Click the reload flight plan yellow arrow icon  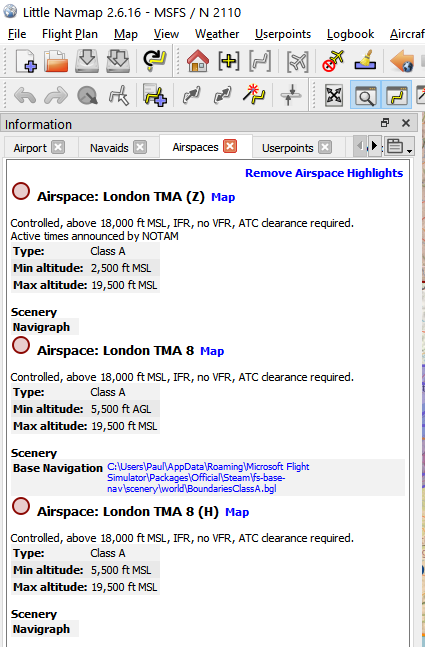[154, 61]
